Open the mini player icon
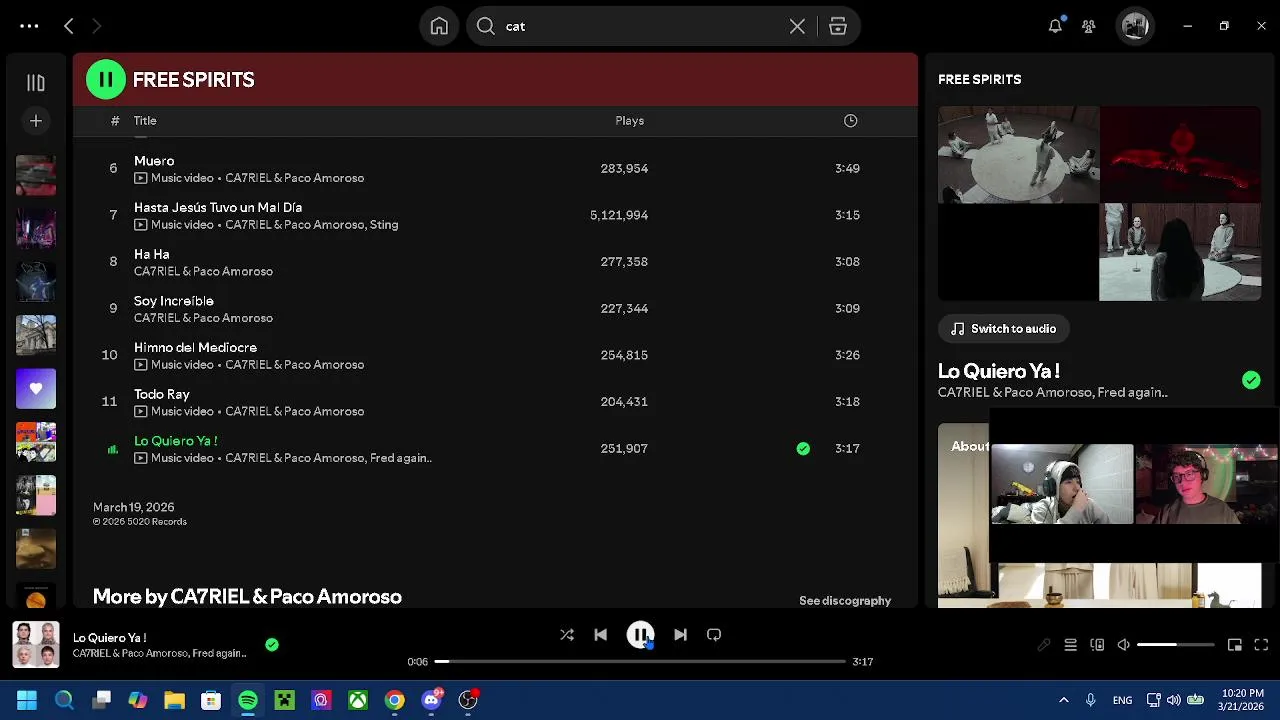 1235,645
